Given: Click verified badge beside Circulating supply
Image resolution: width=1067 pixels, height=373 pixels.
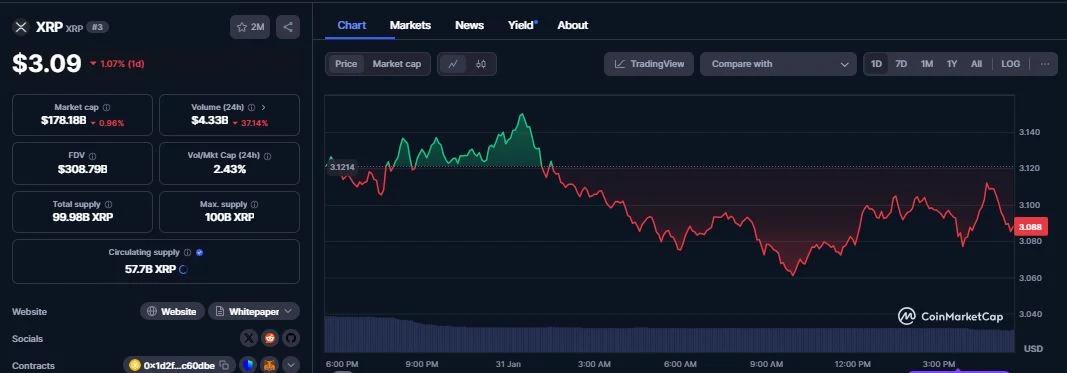Looking at the screenshot, I should tap(199, 253).
